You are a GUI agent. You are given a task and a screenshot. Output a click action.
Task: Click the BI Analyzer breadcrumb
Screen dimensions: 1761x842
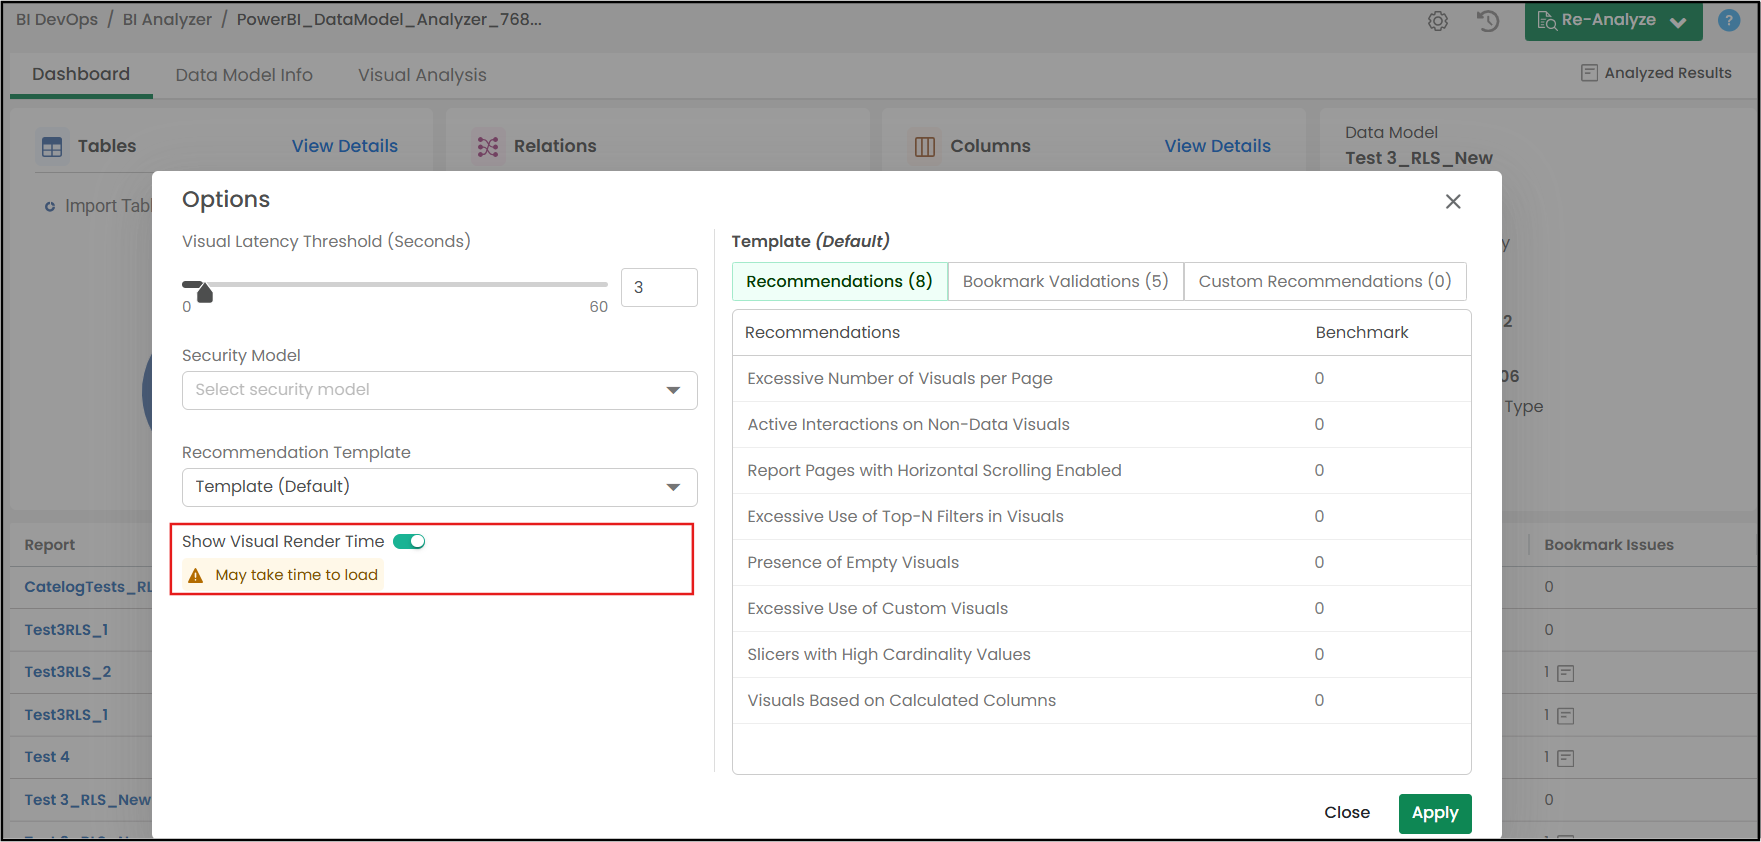coord(167,19)
